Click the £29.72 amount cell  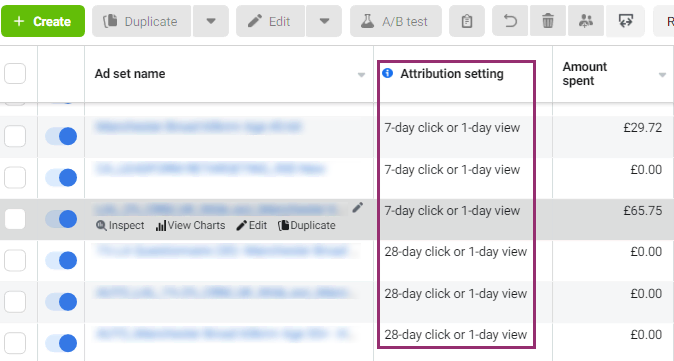tap(643, 128)
